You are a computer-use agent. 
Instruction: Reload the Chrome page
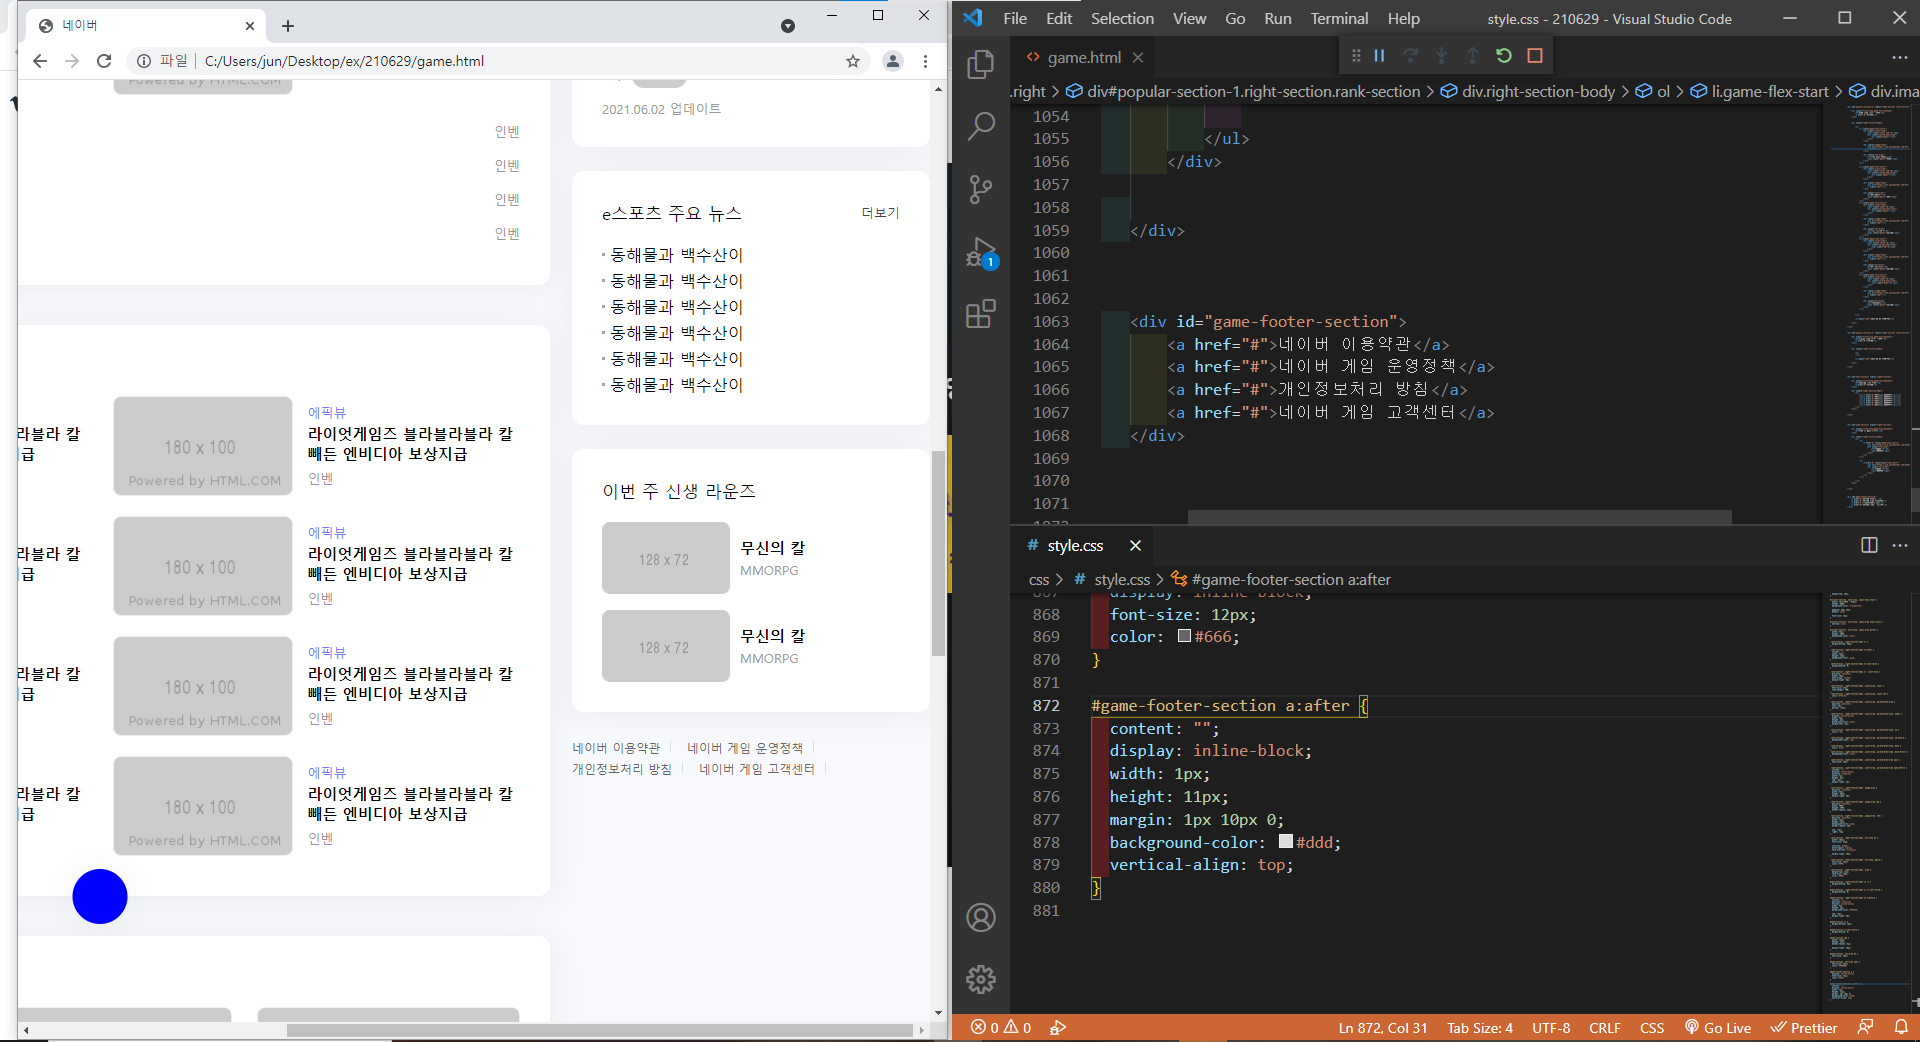tap(104, 61)
